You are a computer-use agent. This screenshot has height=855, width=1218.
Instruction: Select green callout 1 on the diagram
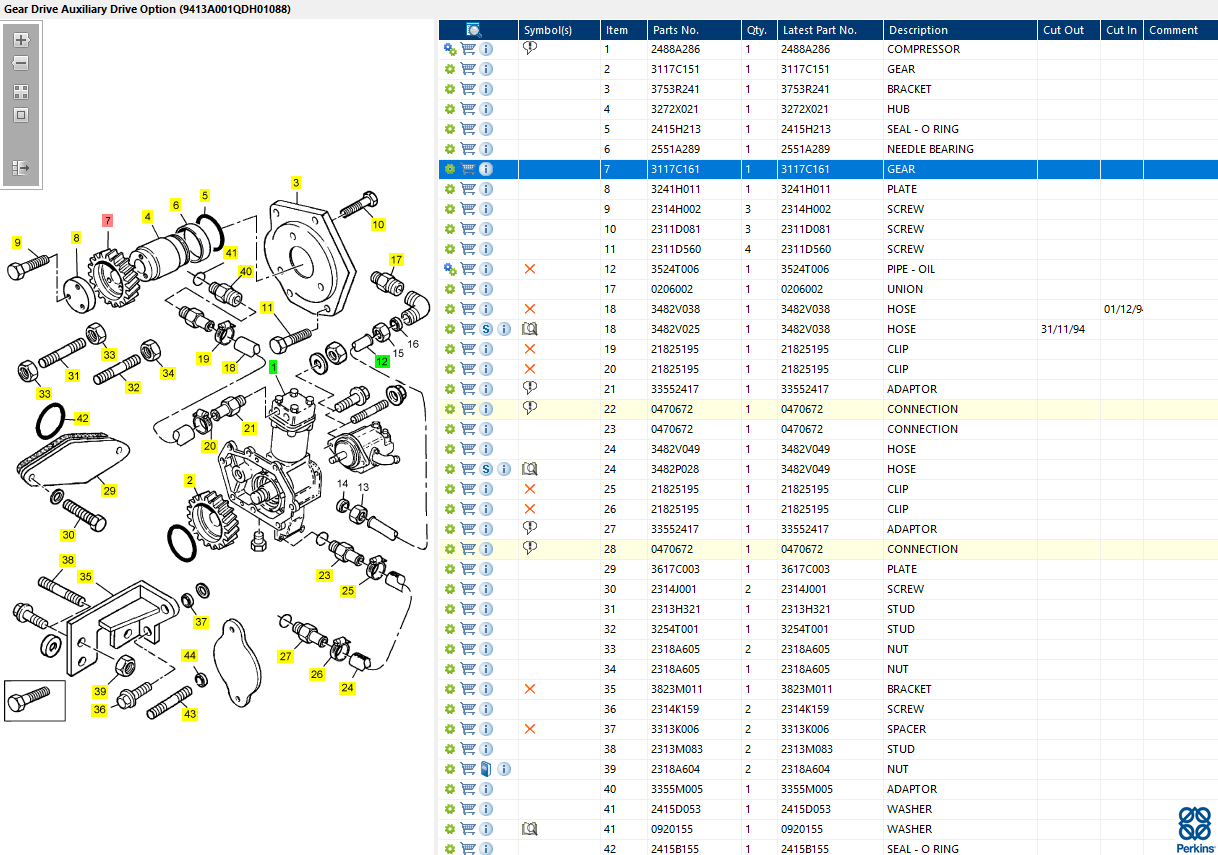click(274, 368)
